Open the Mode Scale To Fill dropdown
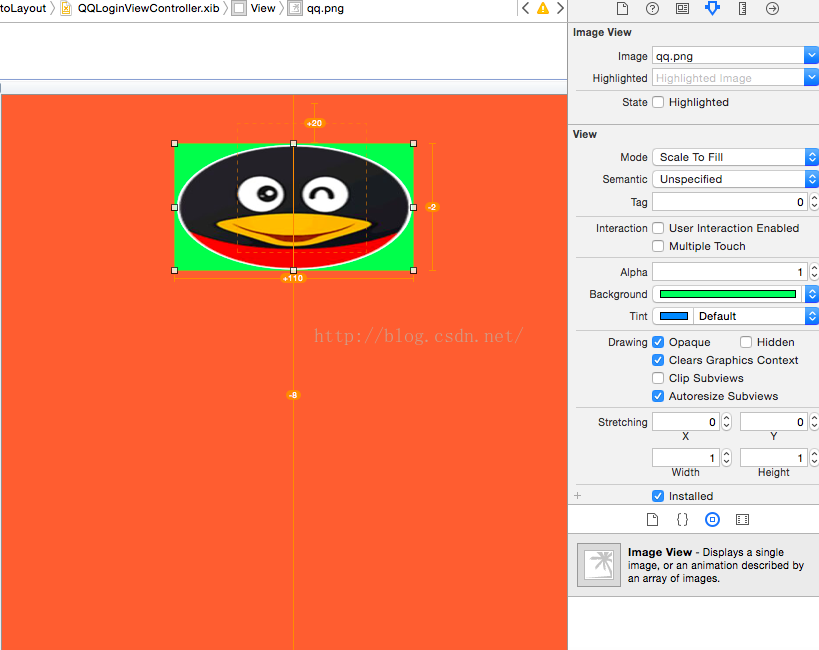The height and width of the screenshot is (650, 819). (x=735, y=157)
